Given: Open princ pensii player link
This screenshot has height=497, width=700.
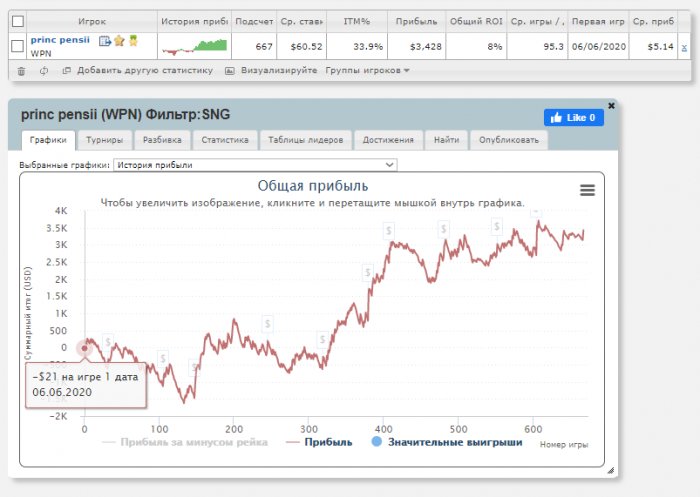Looking at the screenshot, I should (x=60, y=40).
